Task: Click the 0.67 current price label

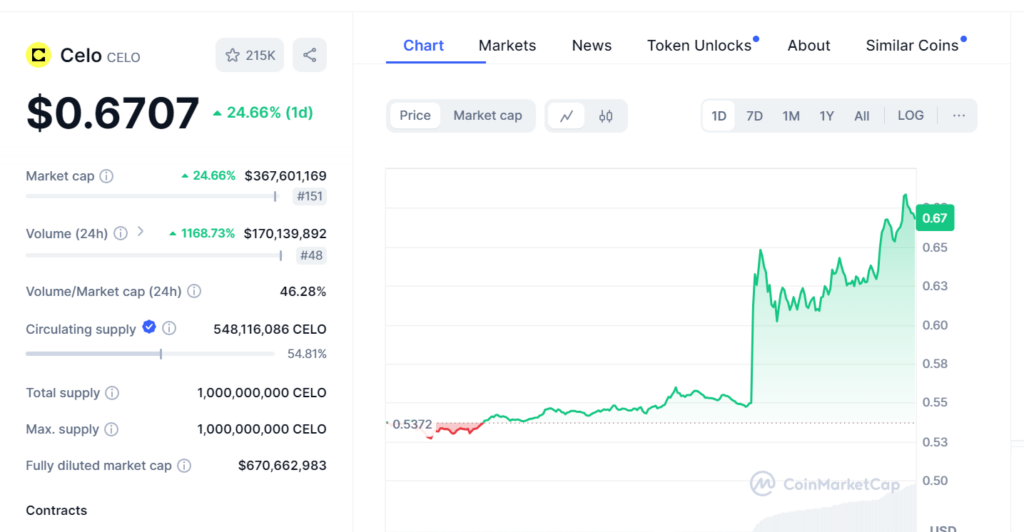Action: pyautogui.click(x=934, y=218)
